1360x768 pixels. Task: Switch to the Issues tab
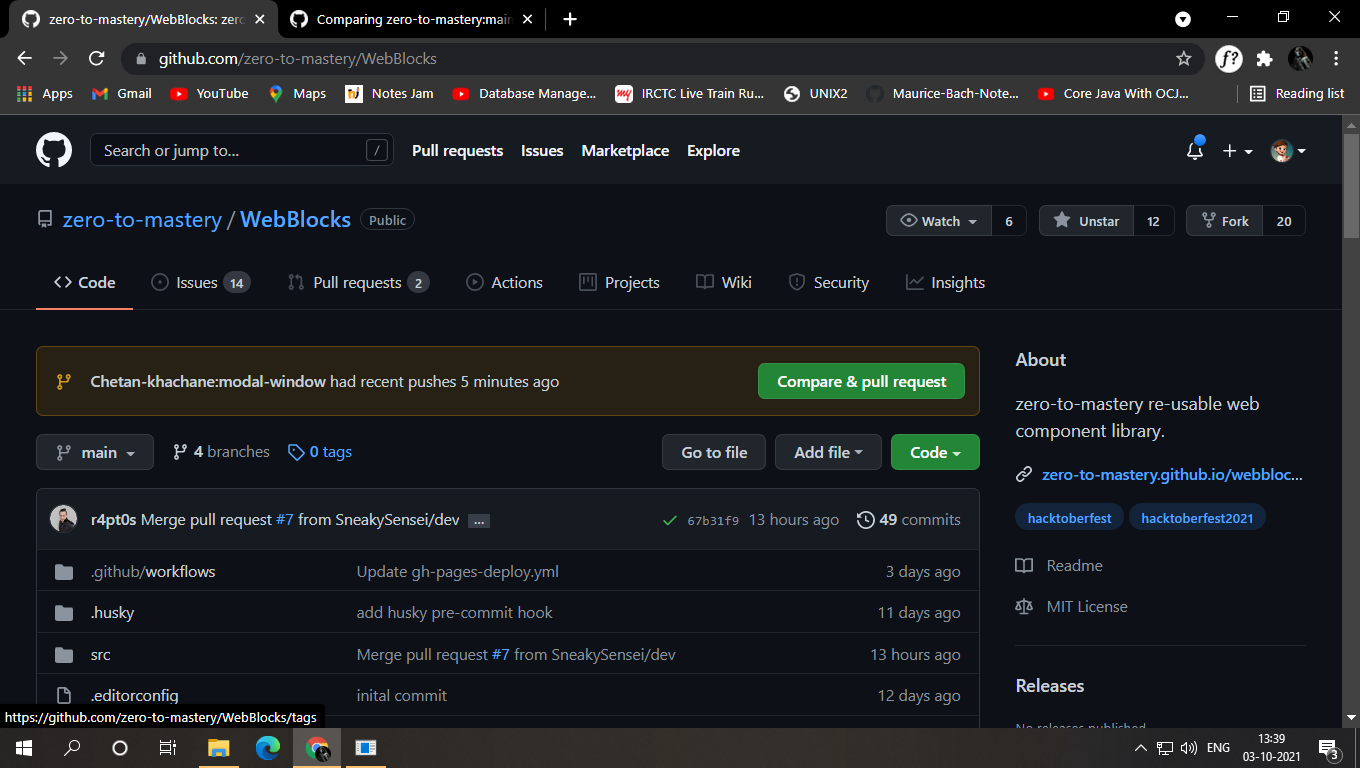click(200, 283)
